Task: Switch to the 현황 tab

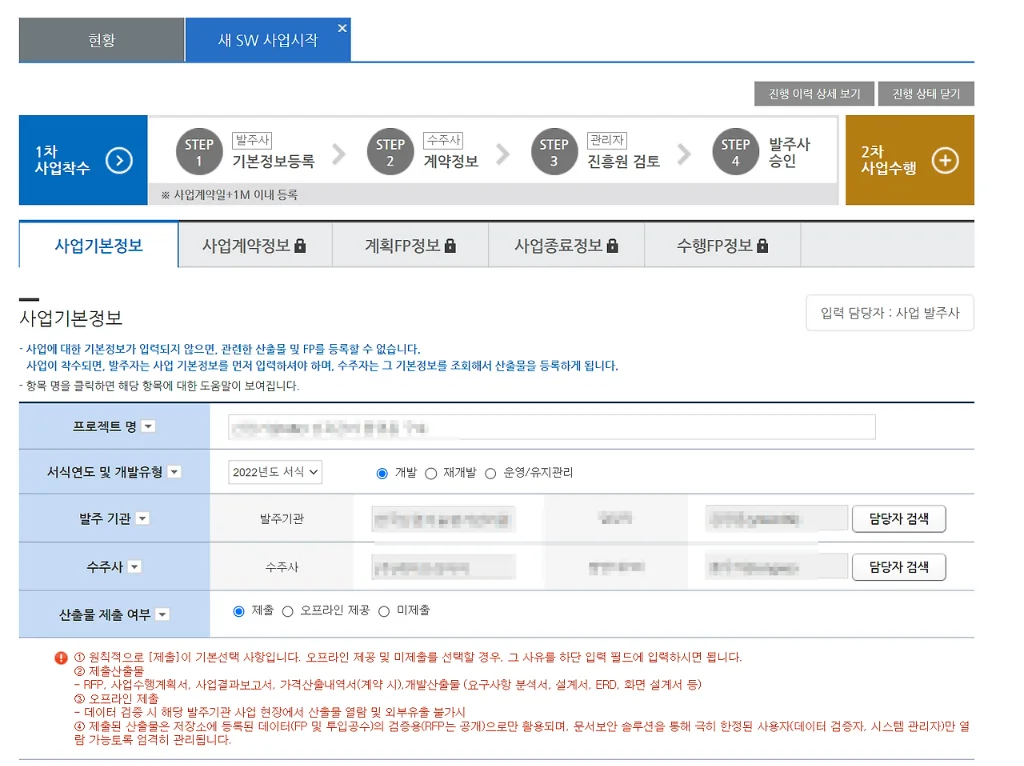Action: [x=101, y=41]
